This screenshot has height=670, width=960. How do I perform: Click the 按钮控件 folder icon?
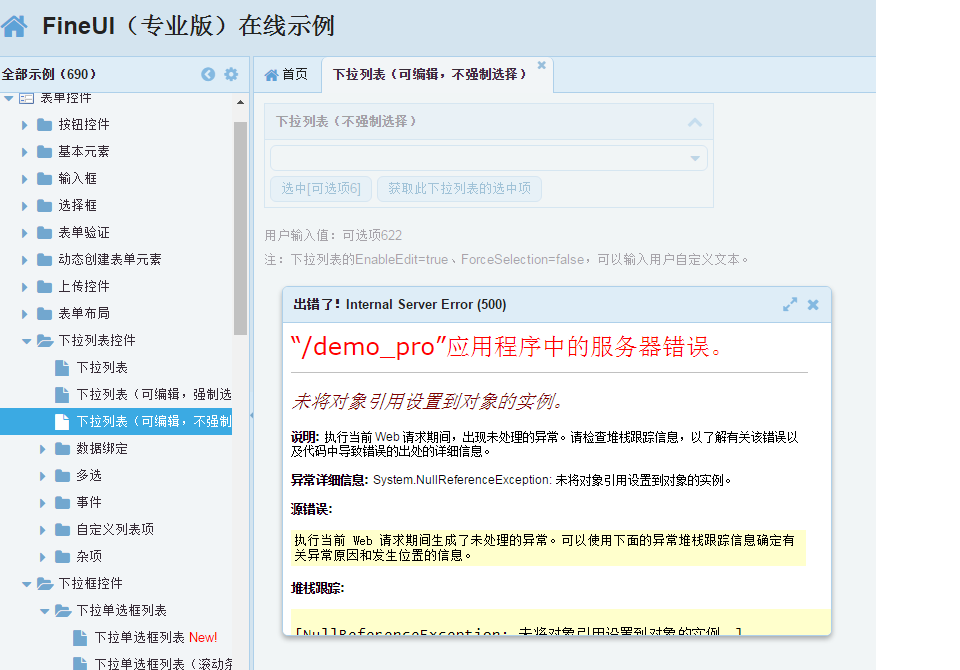pos(44,125)
